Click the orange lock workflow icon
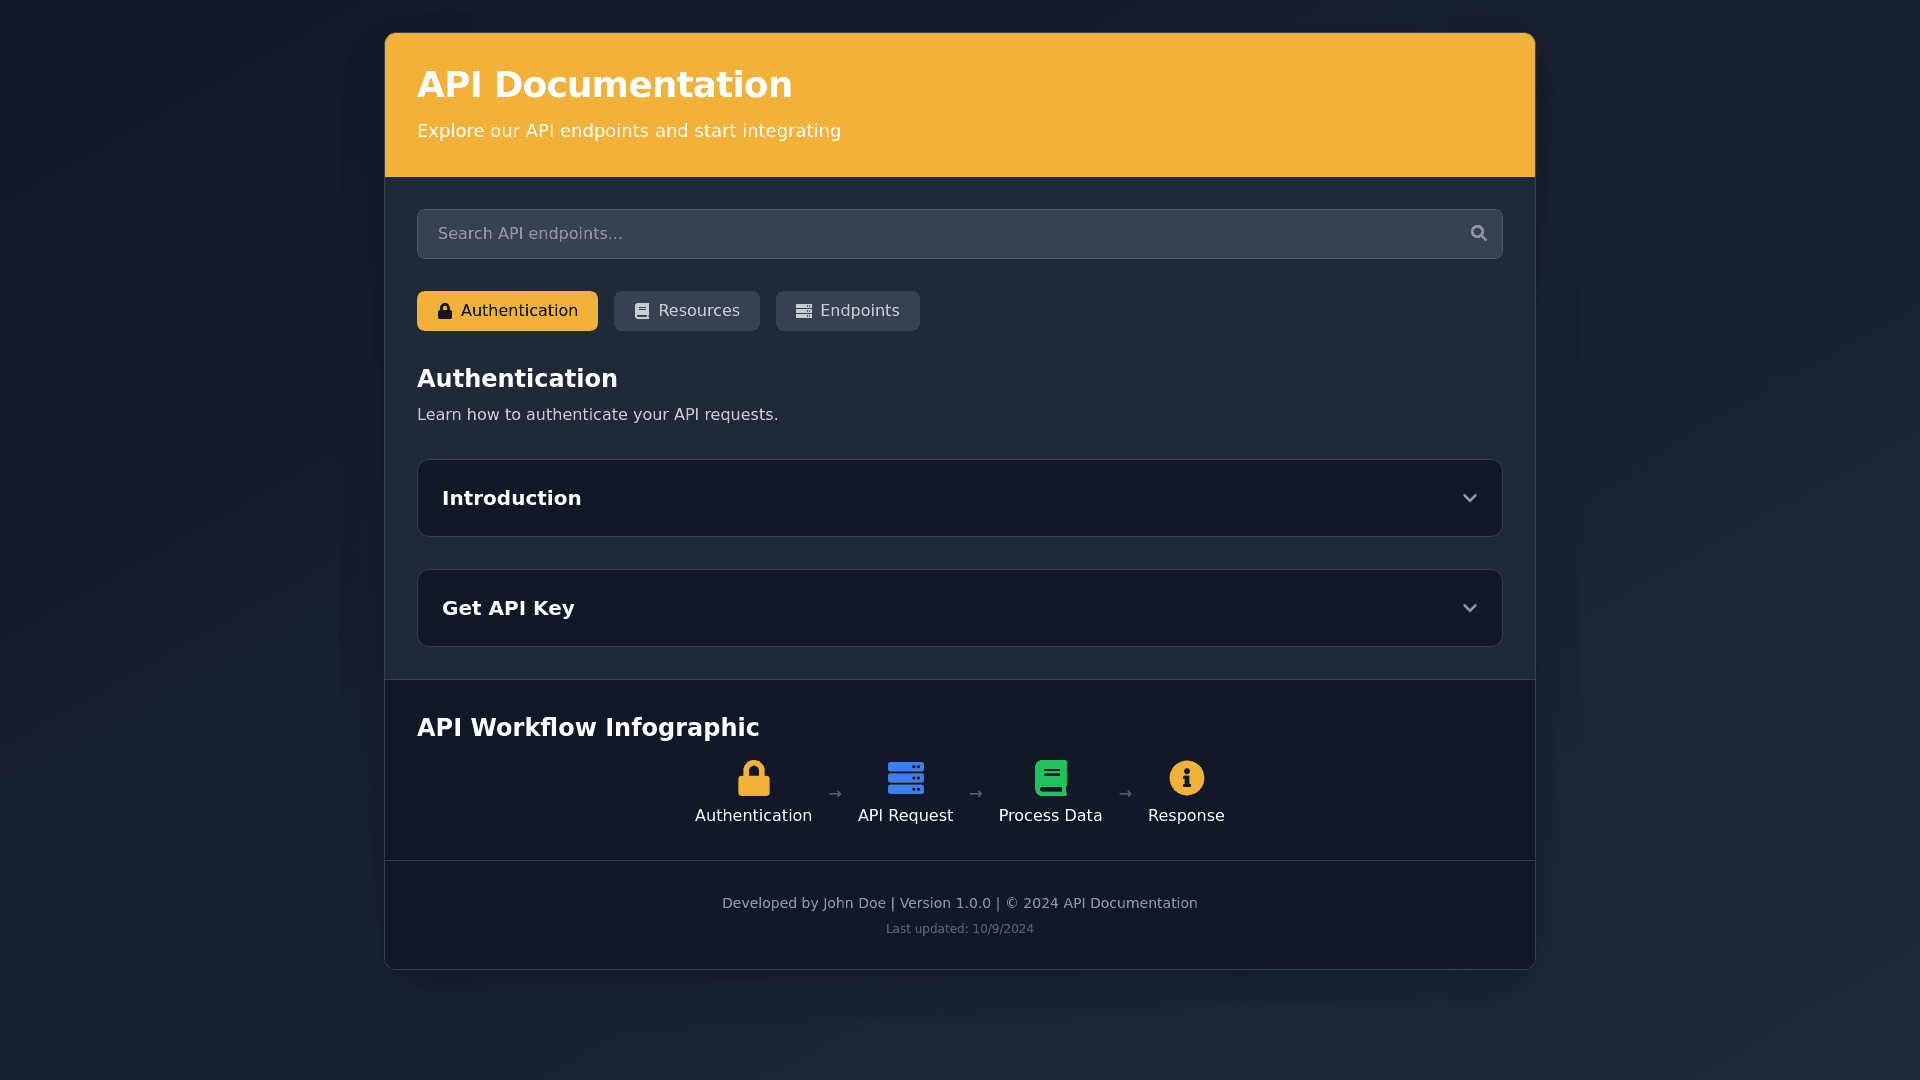Viewport: 1920px width, 1080px height. pyautogui.click(x=753, y=778)
